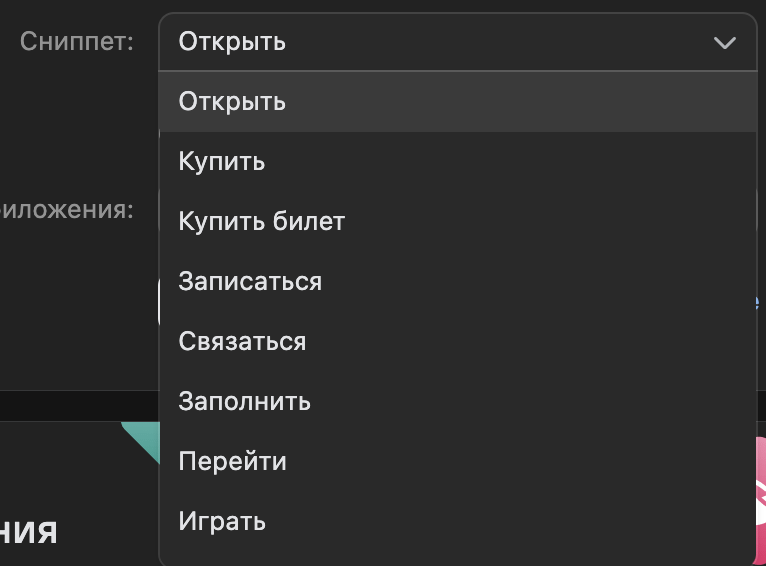Screen dimensions: 766x566
Task: Select the highlighted Открыть option in list
Action: click(232, 102)
